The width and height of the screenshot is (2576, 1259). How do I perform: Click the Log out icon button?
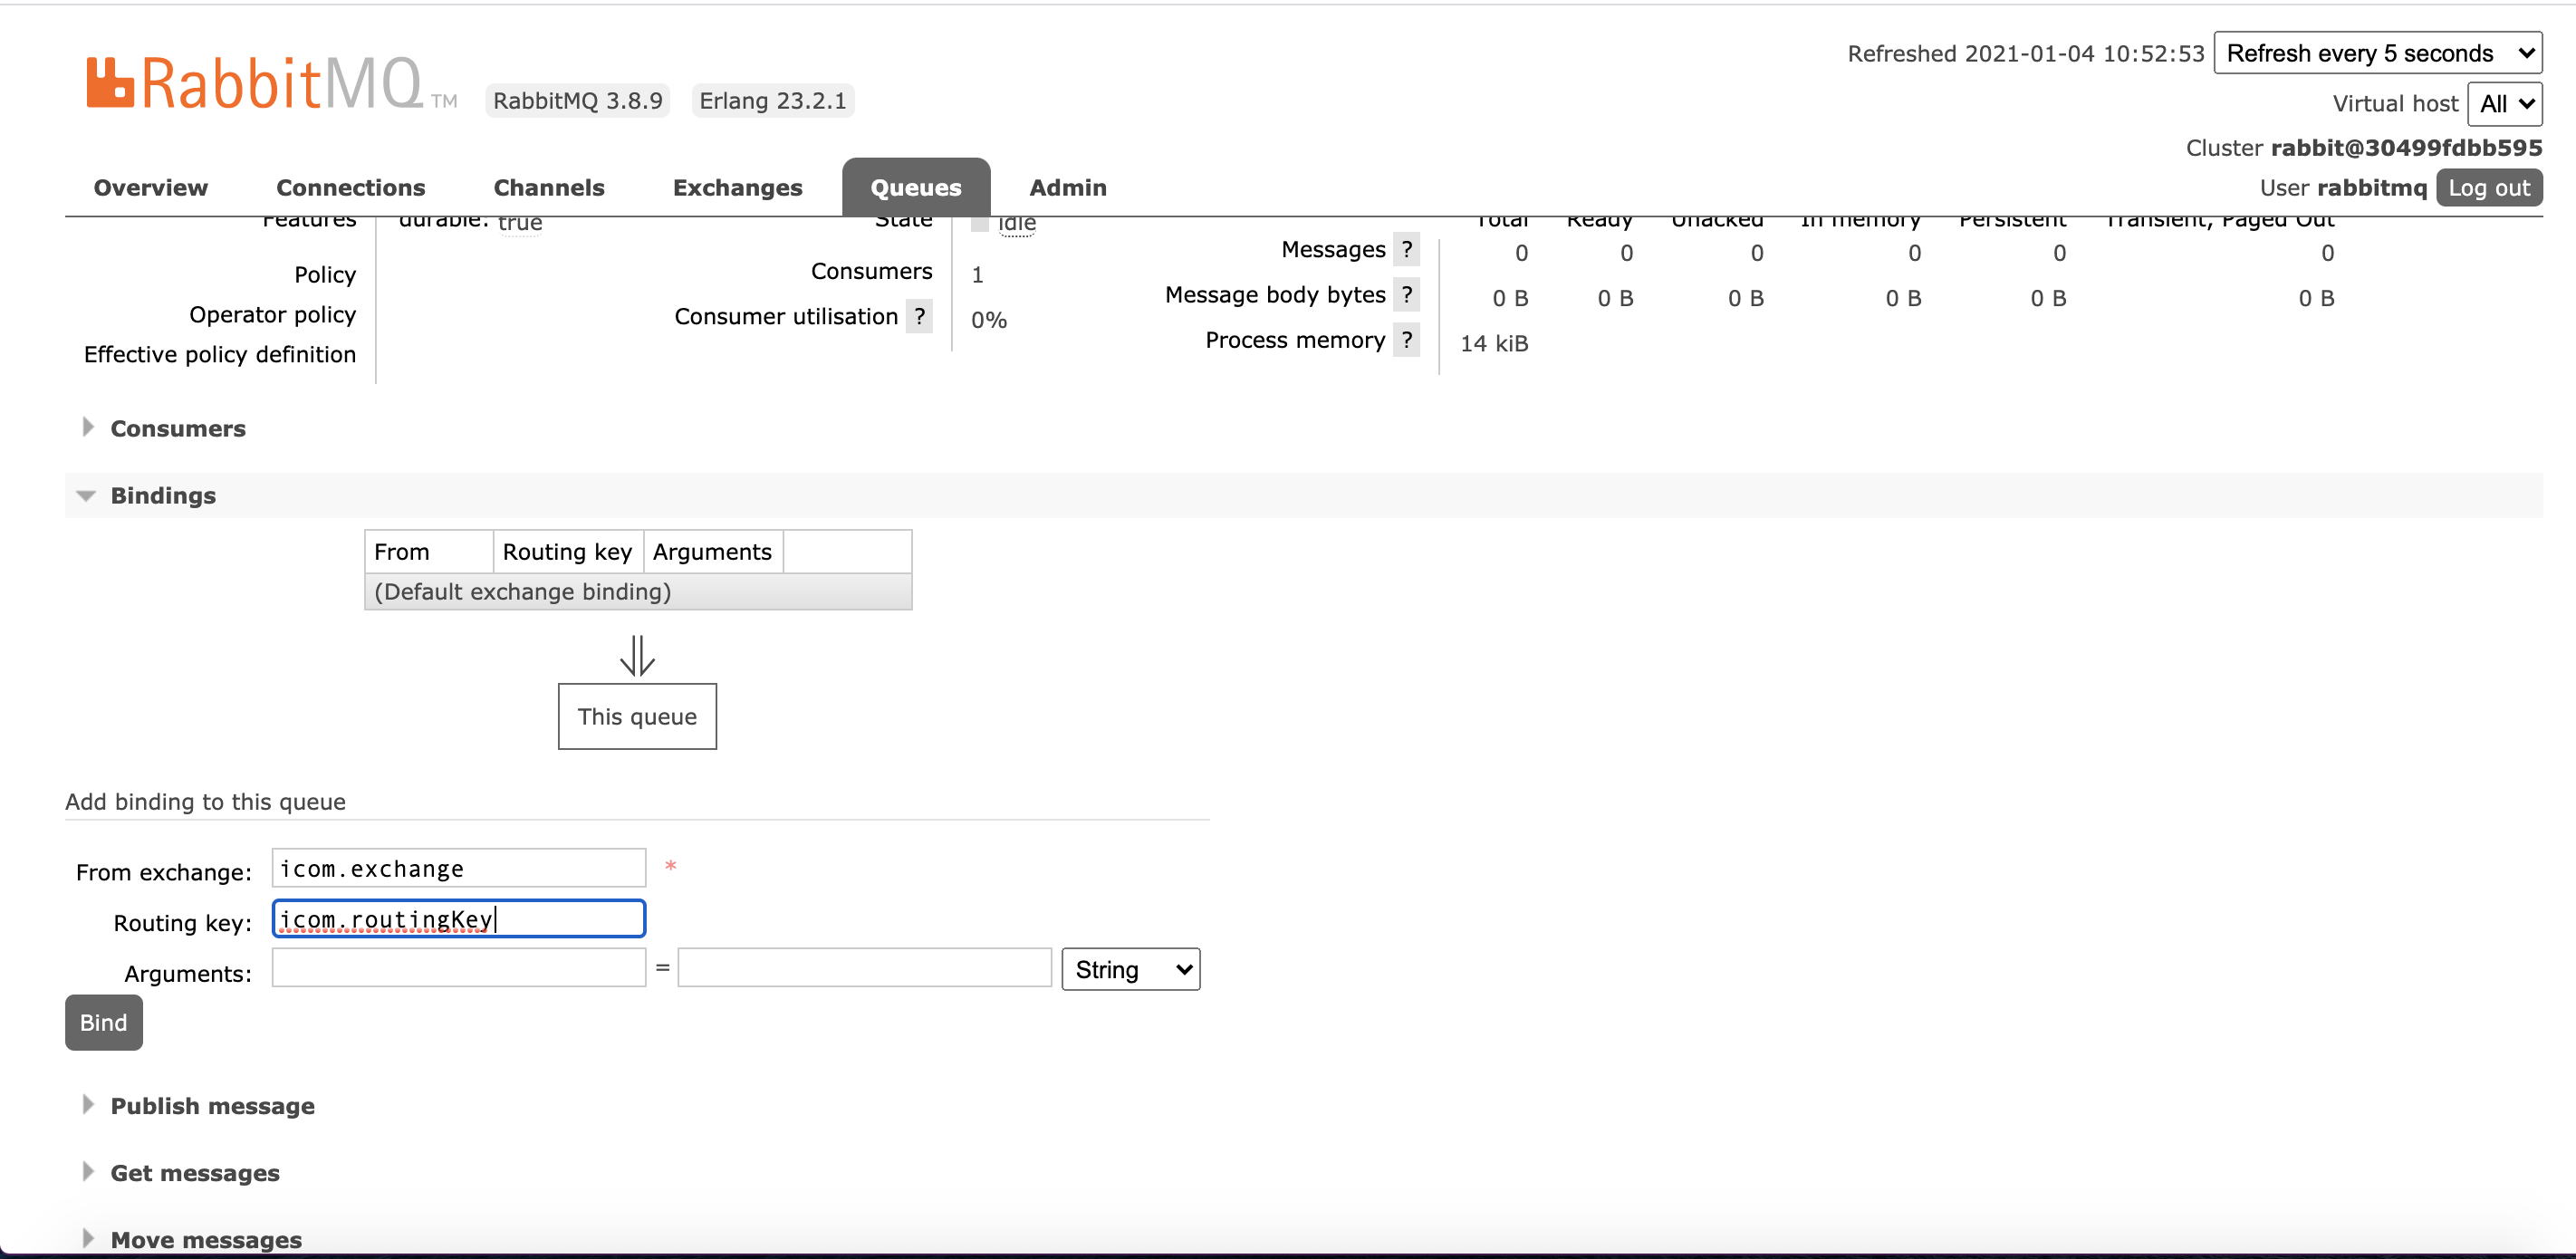click(2491, 186)
